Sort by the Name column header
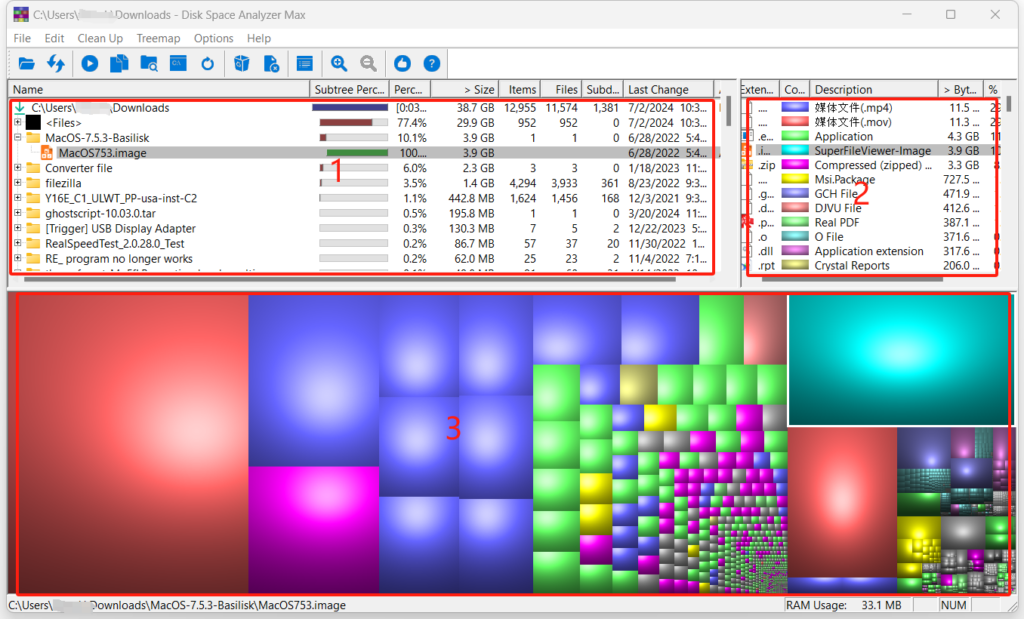1024x619 pixels. [x=159, y=89]
